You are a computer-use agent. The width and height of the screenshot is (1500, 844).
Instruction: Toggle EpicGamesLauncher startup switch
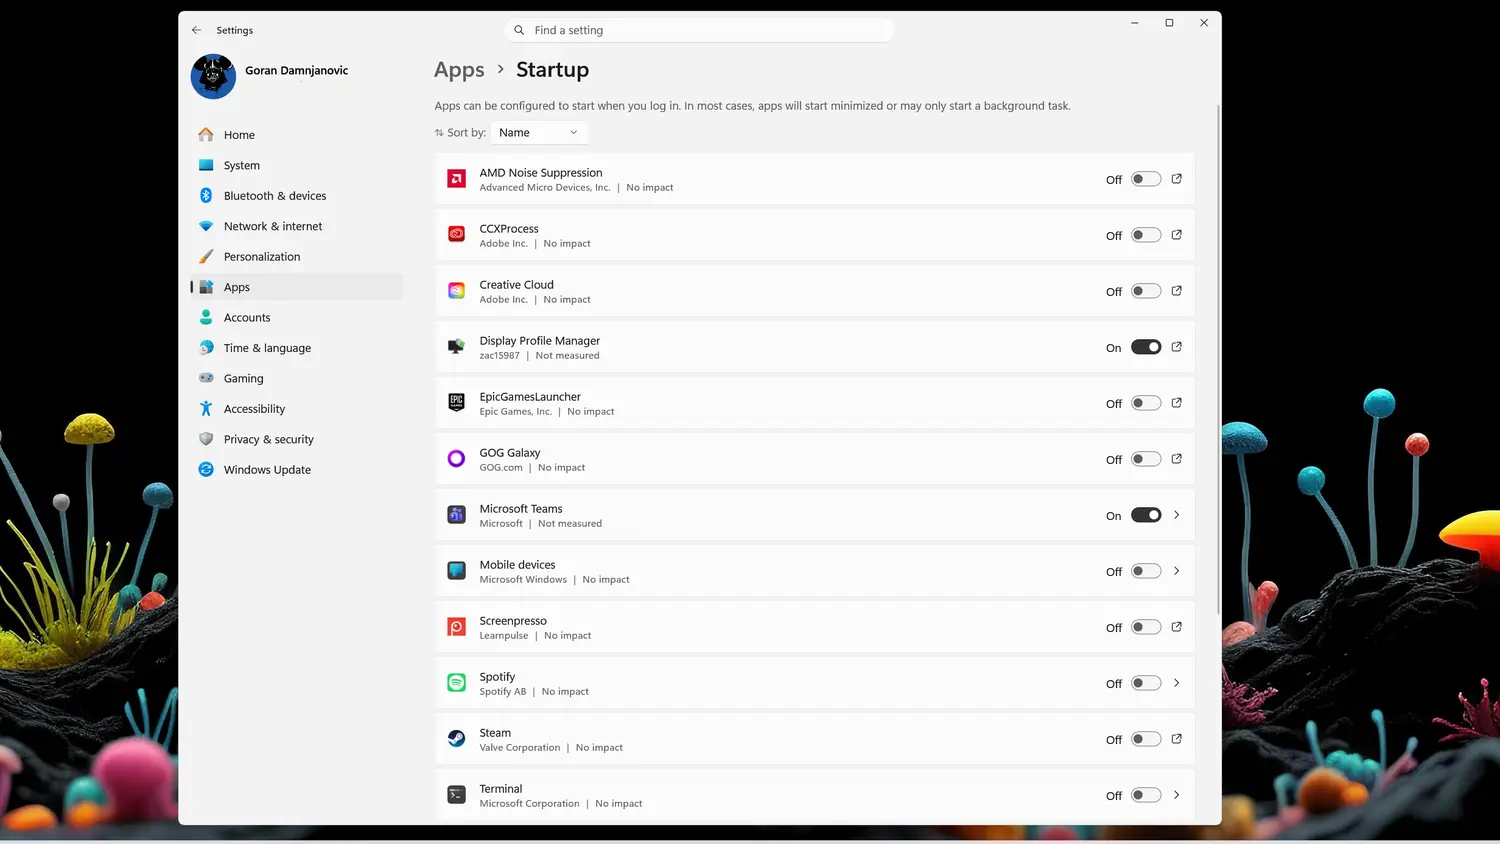click(1146, 403)
